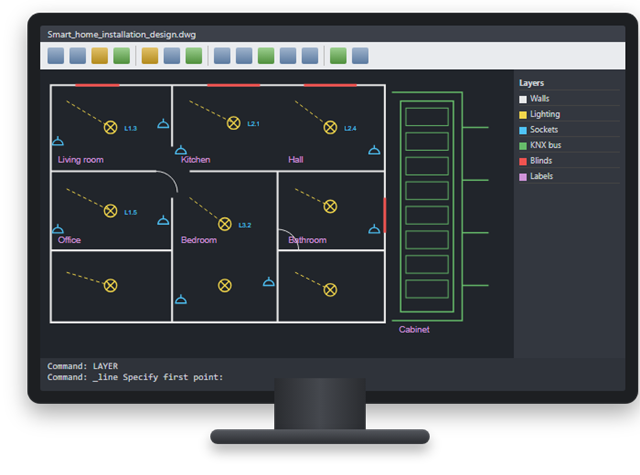Click the 'Hall' room label
Screen dimensions: 640x475
click(296, 160)
